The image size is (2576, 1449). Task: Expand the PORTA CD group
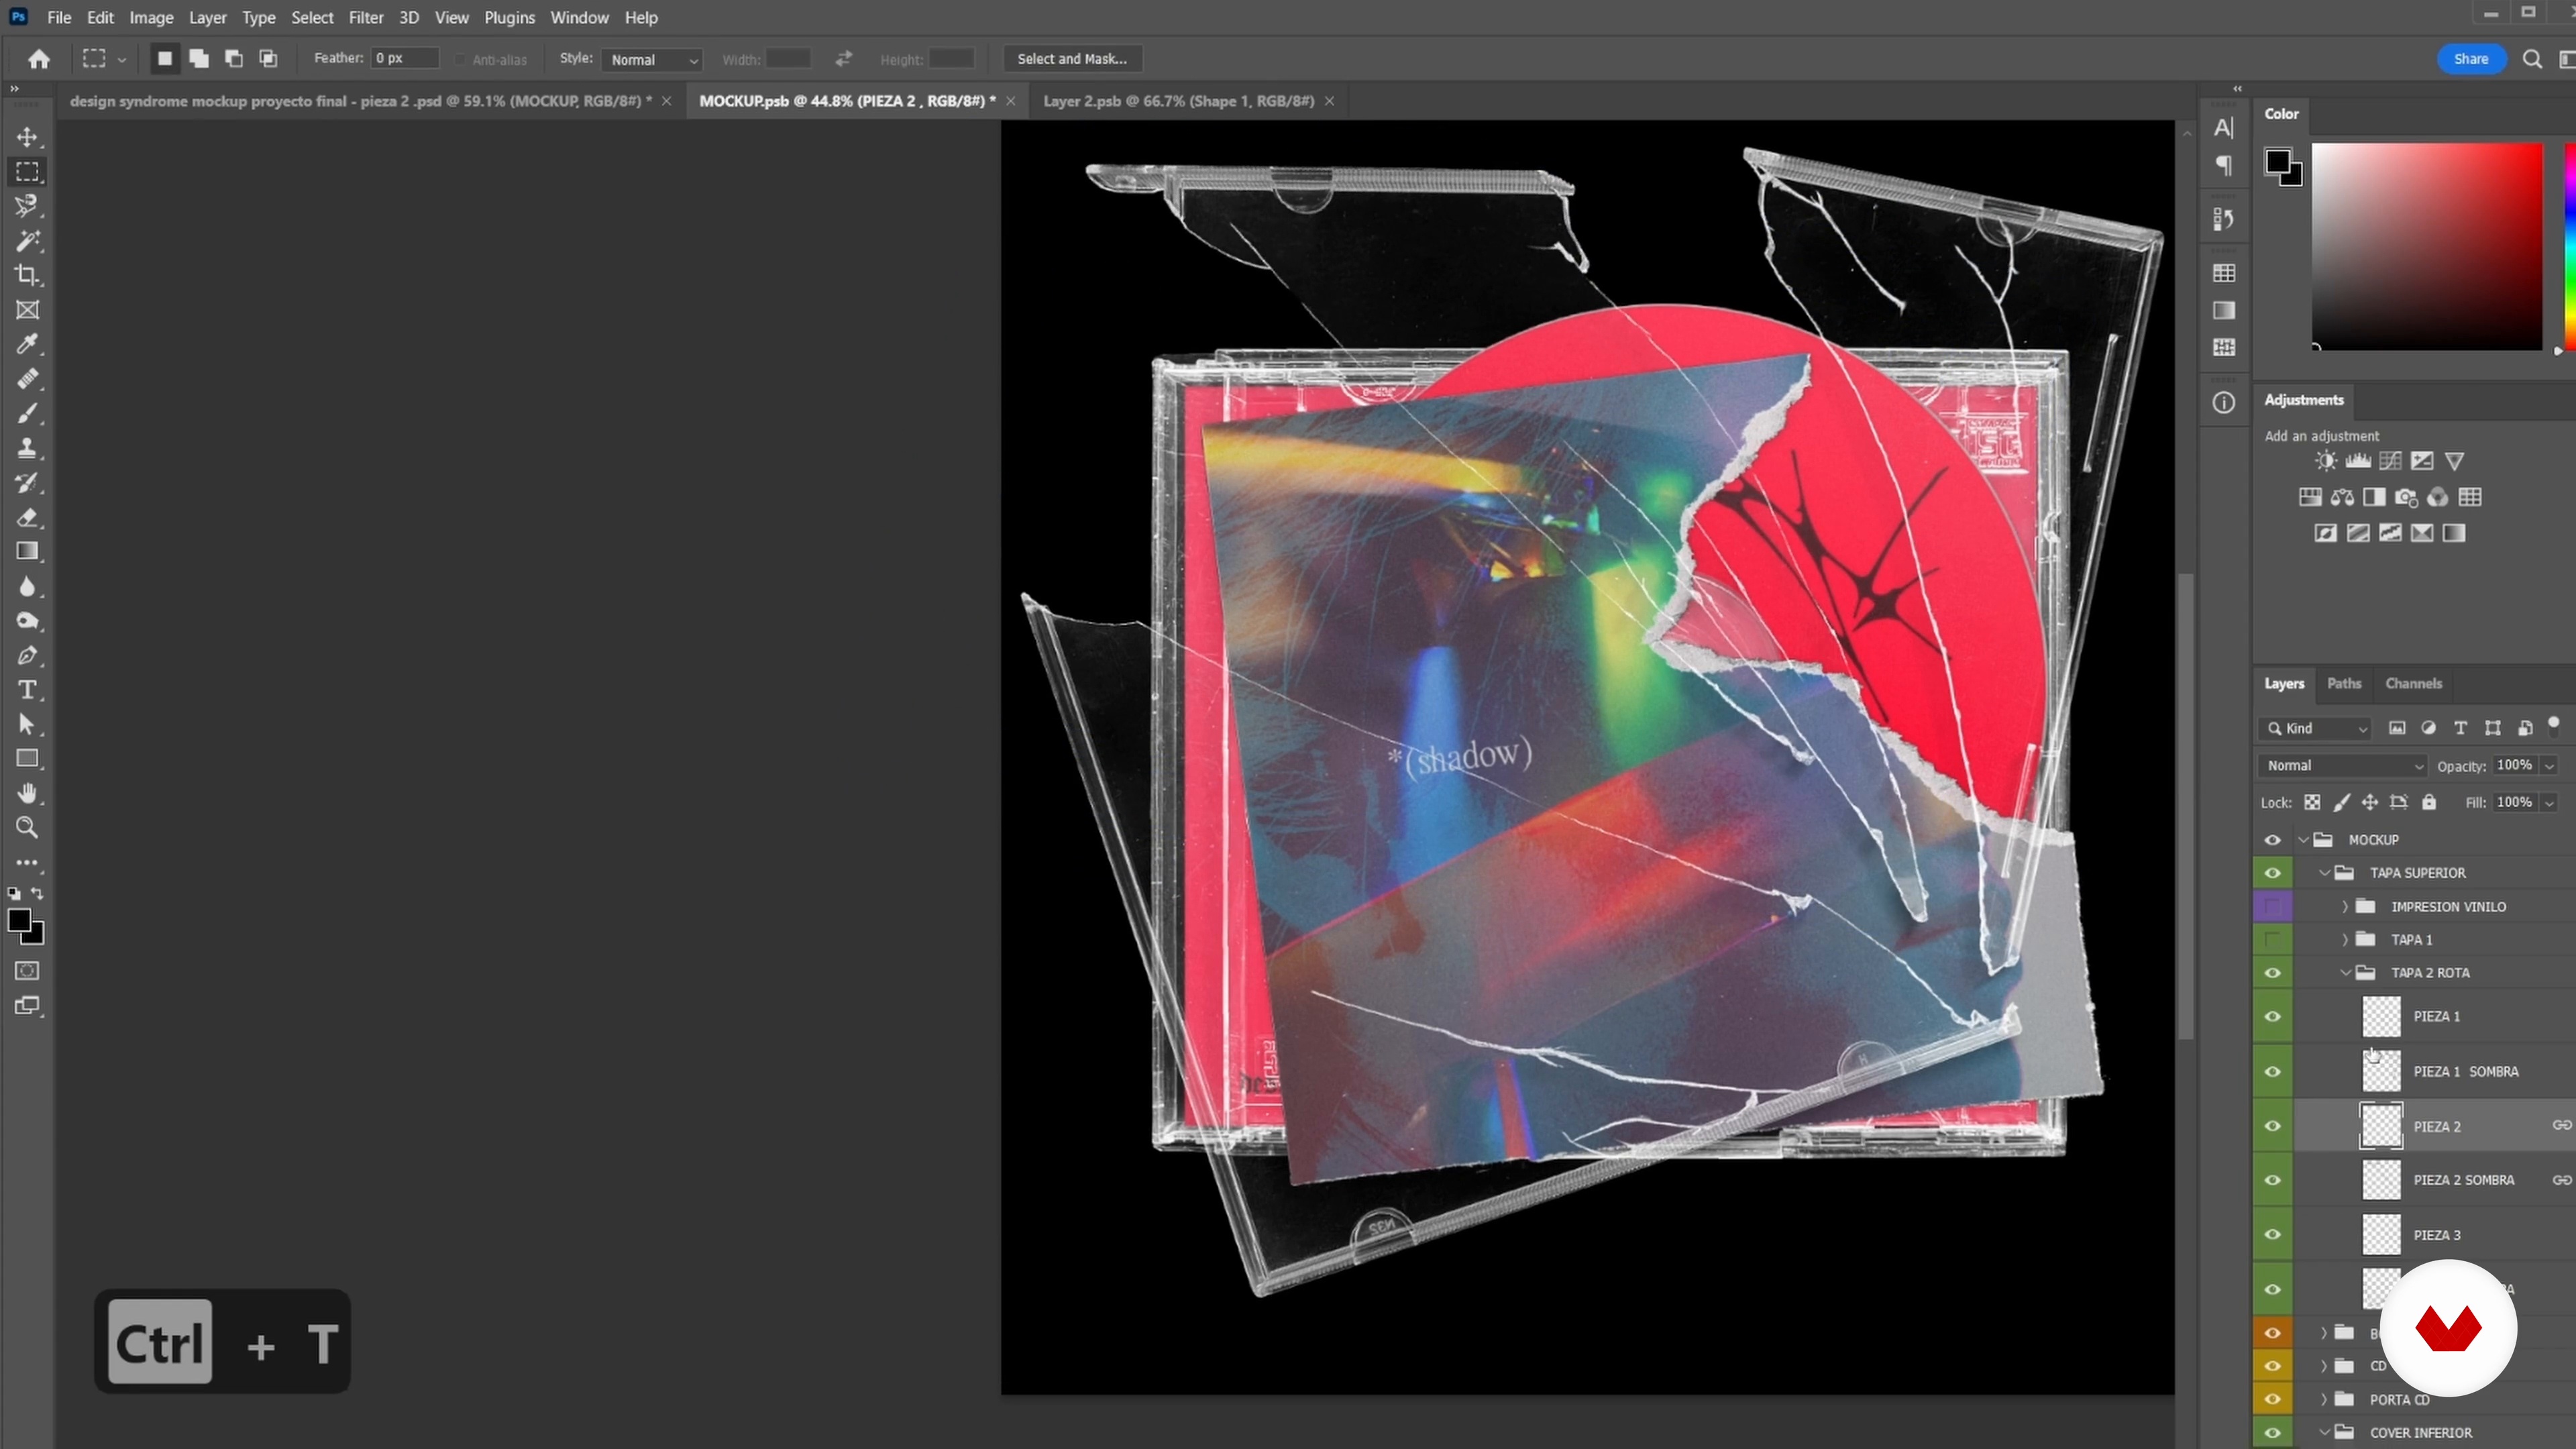point(2324,1399)
